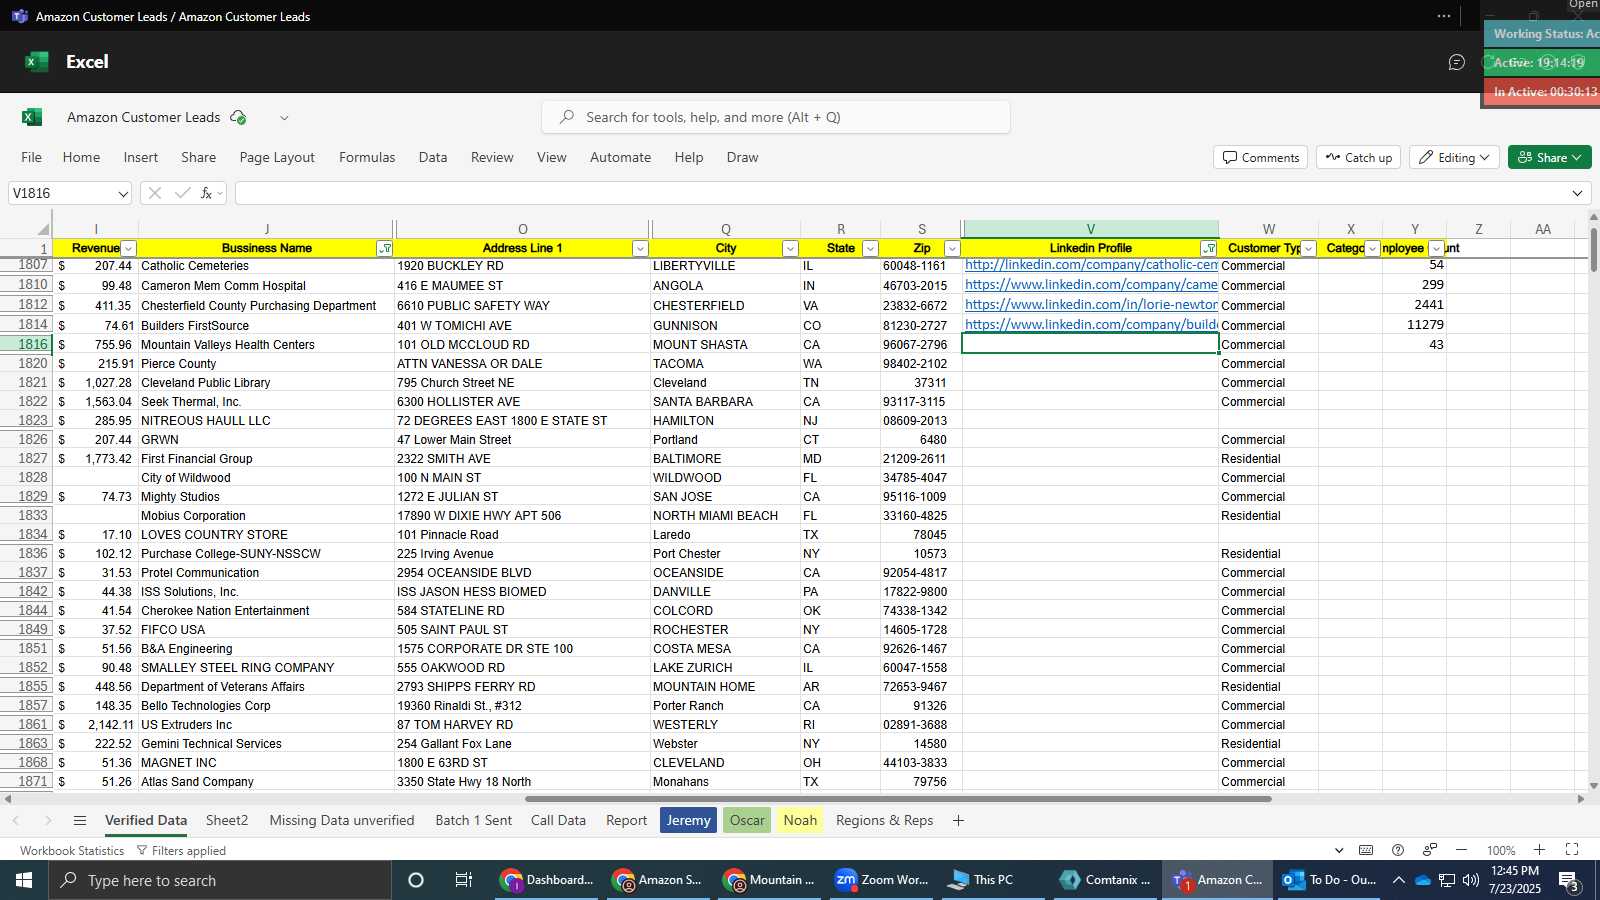Click the Excel app logo in header
The image size is (1600, 900).
[37, 62]
